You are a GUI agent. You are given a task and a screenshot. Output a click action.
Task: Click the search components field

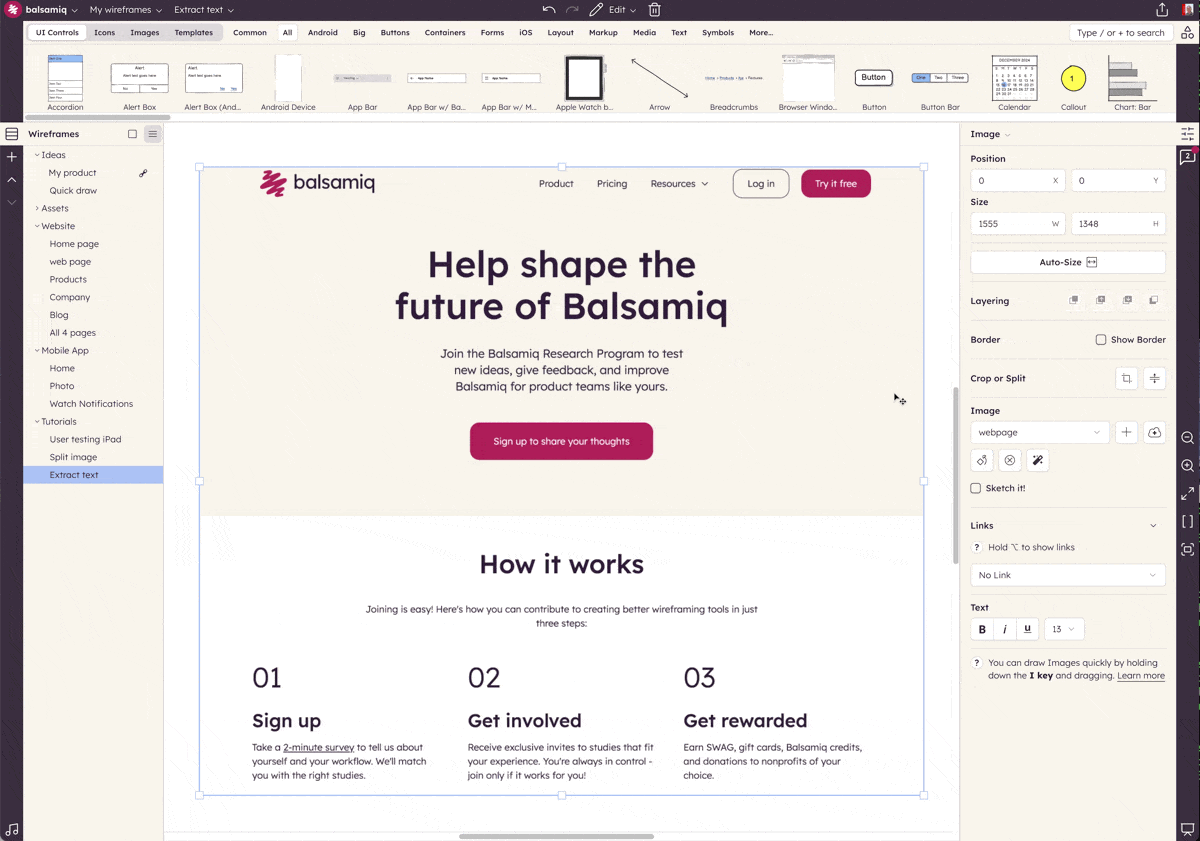pos(1120,32)
